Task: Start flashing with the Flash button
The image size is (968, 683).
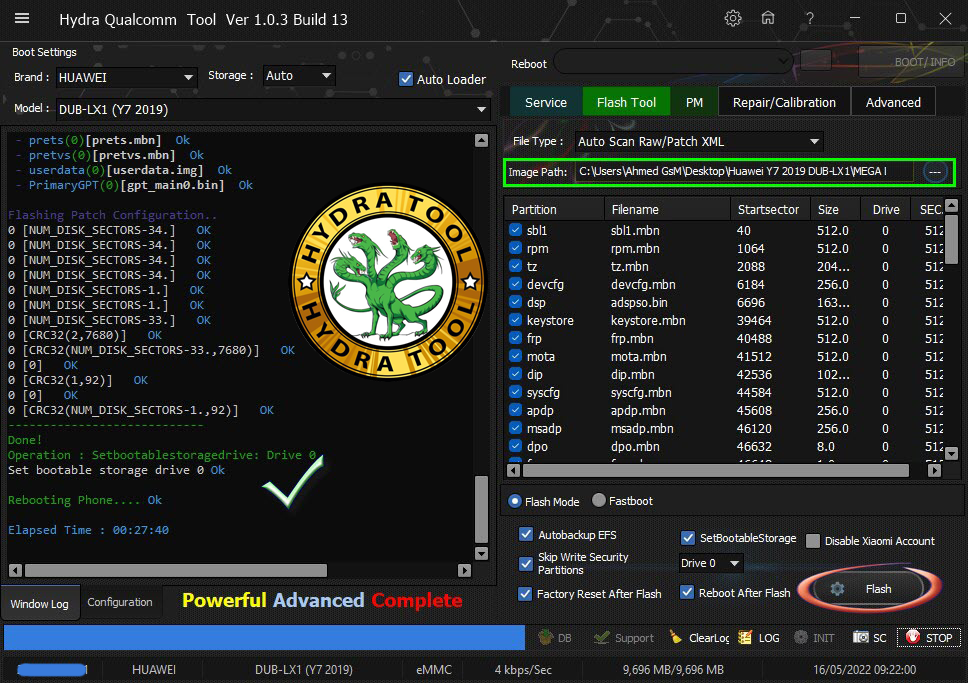Action: coord(869,589)
